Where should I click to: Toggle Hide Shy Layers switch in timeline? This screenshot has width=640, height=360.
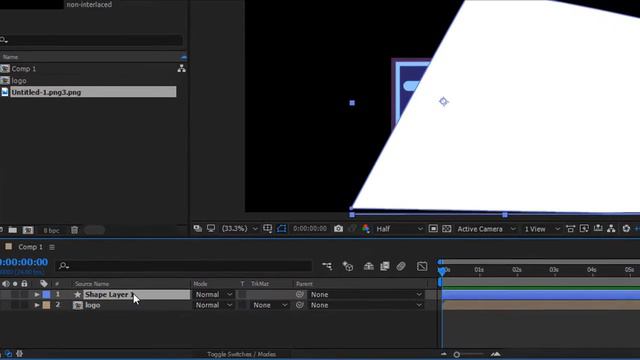(x=369, y=266)
